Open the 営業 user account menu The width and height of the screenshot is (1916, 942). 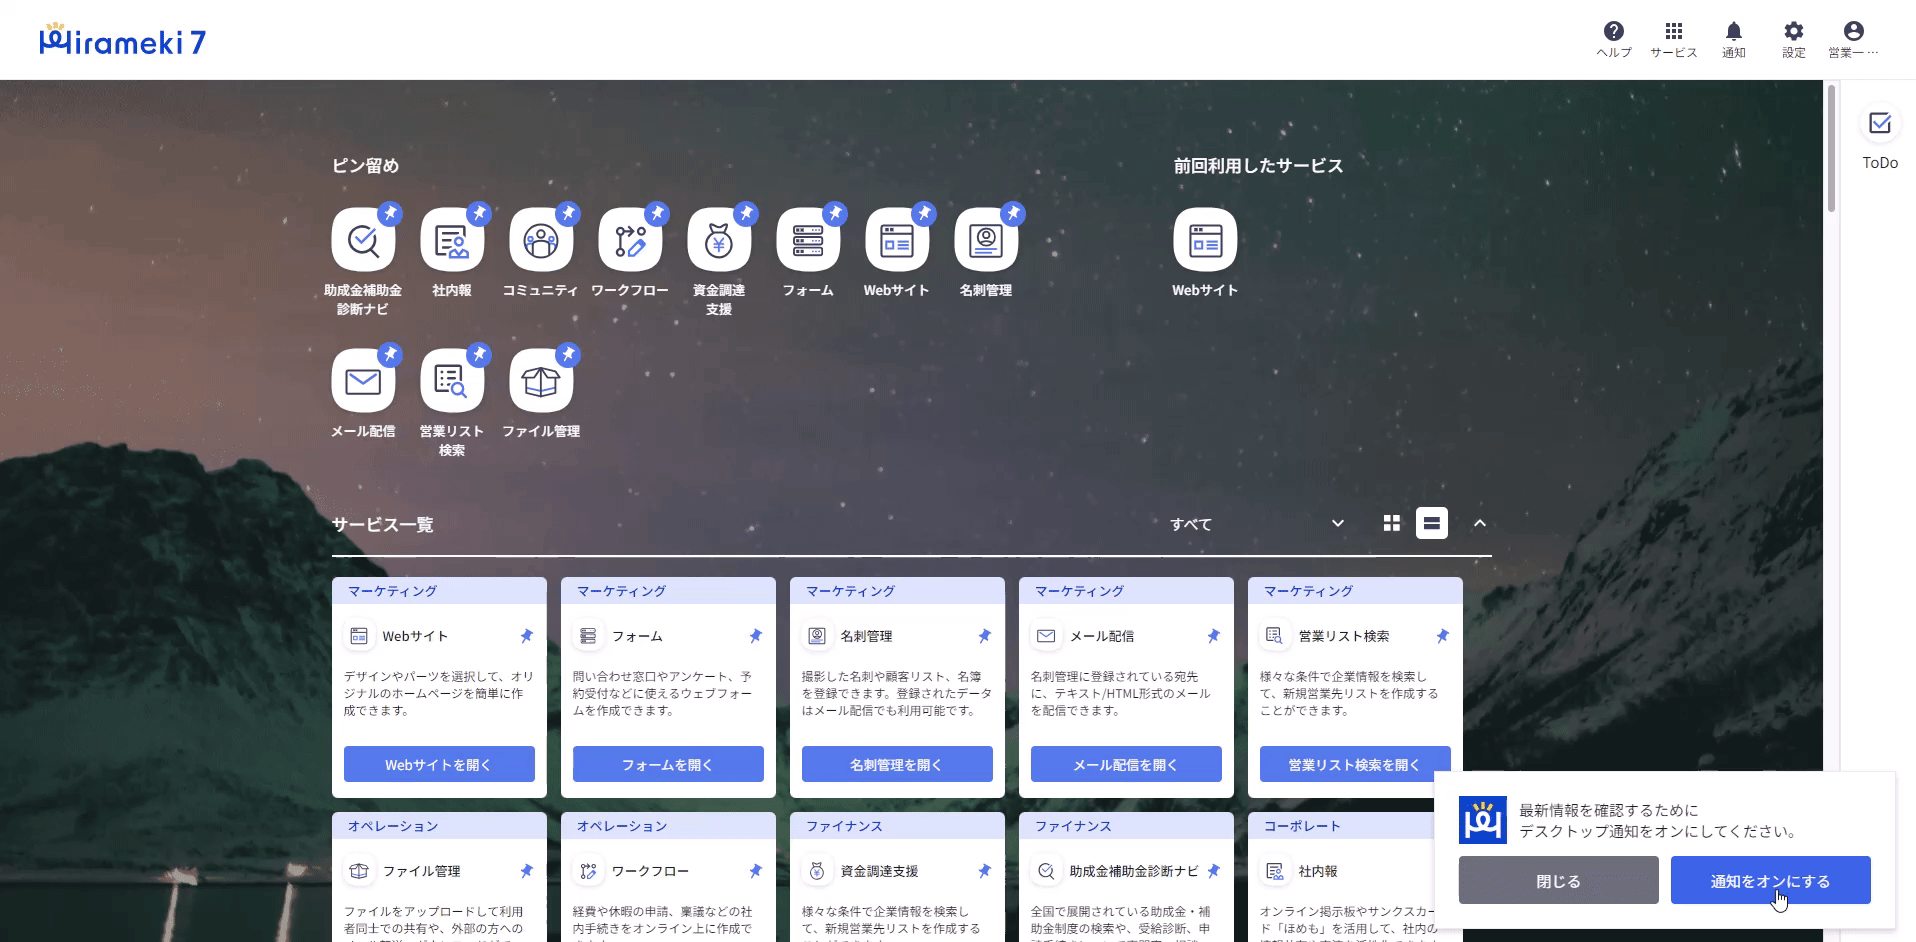point(1853,39)
